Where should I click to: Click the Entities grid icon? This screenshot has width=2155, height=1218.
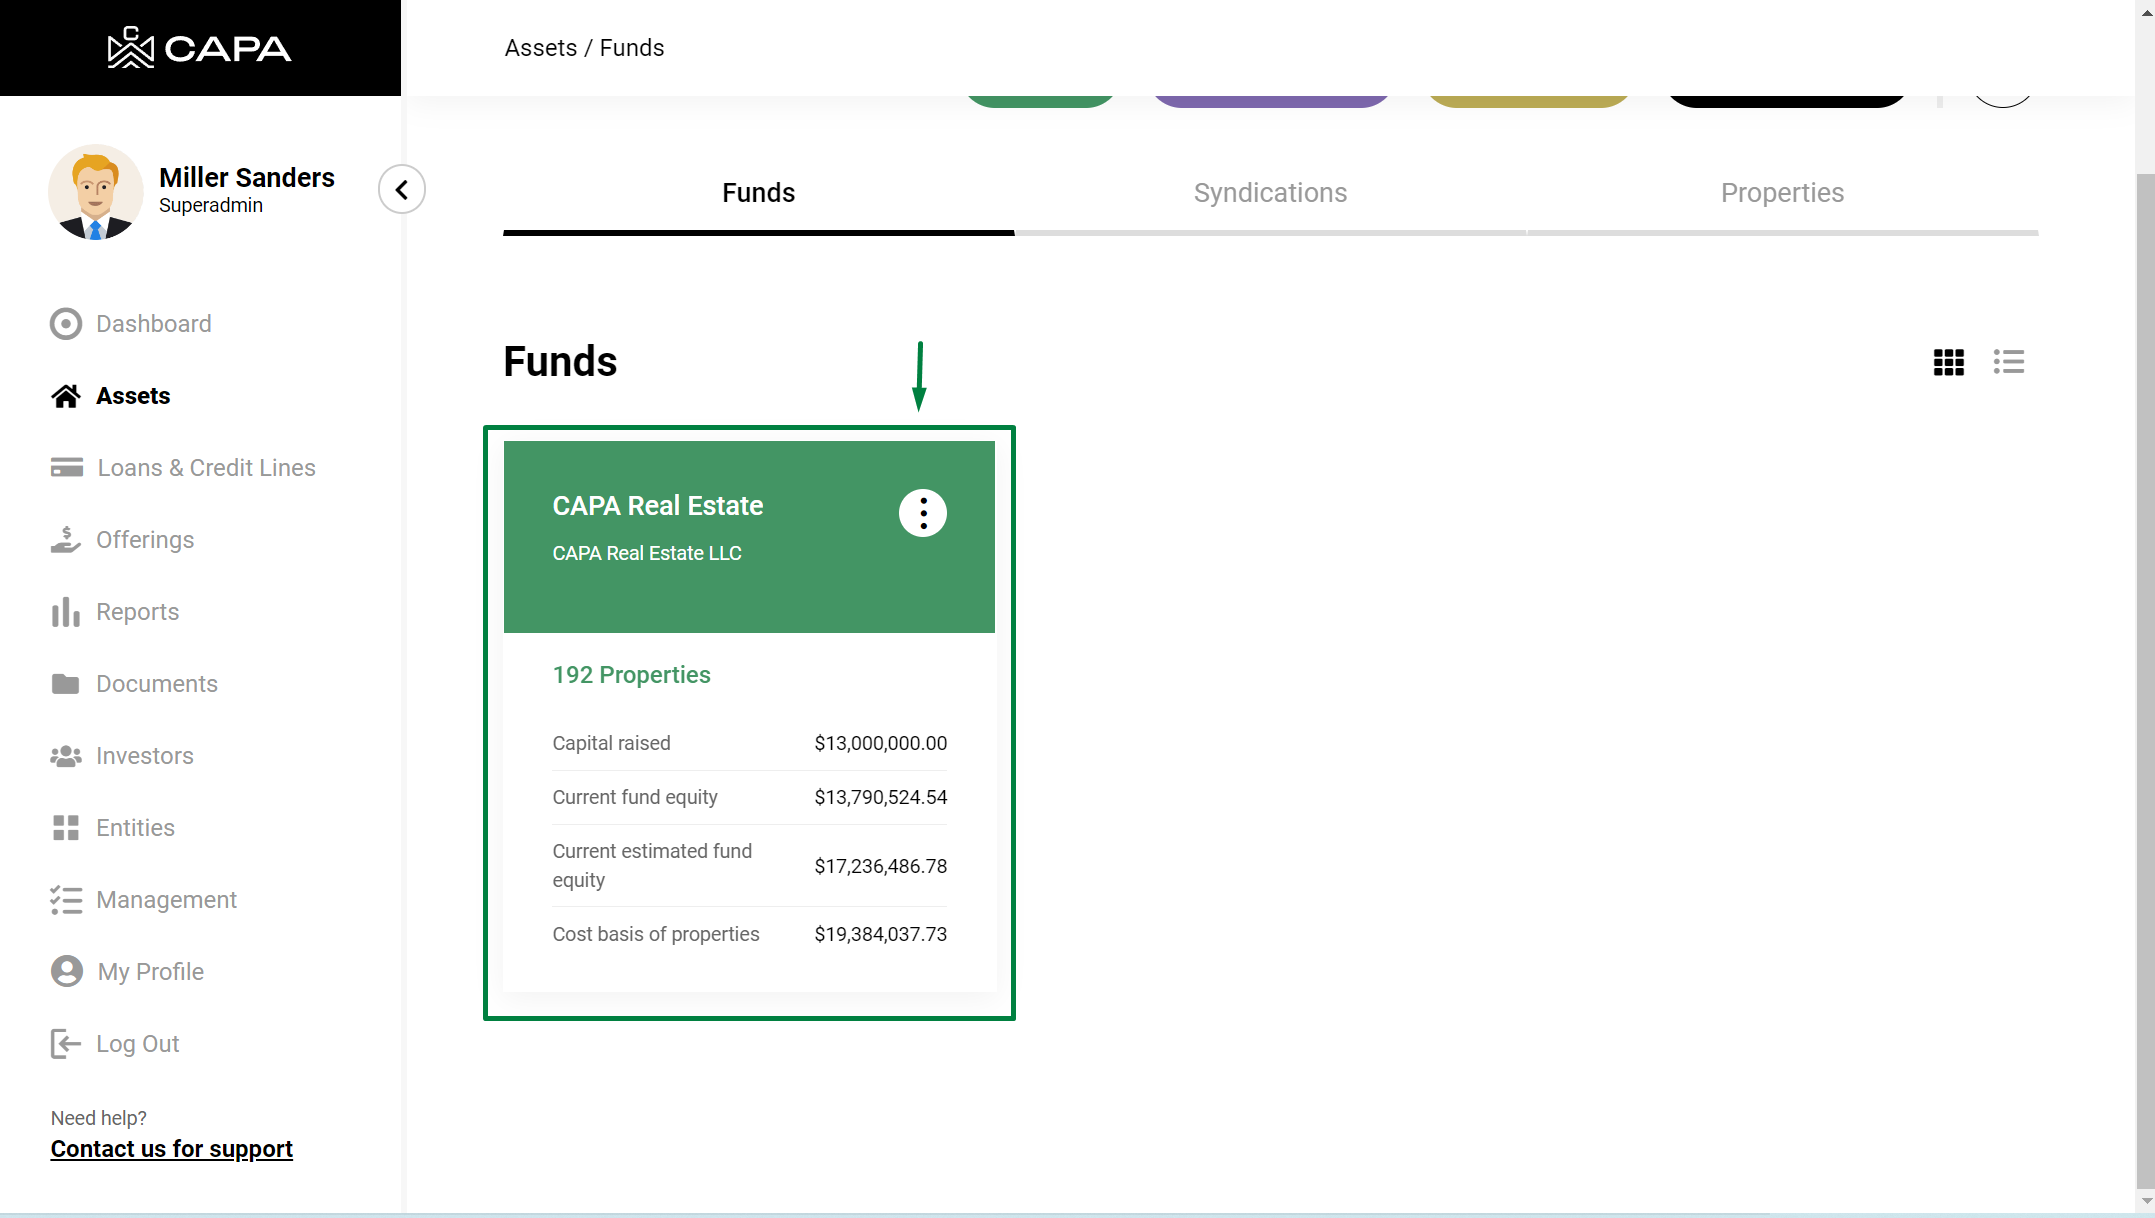click(x=66, y=828)
